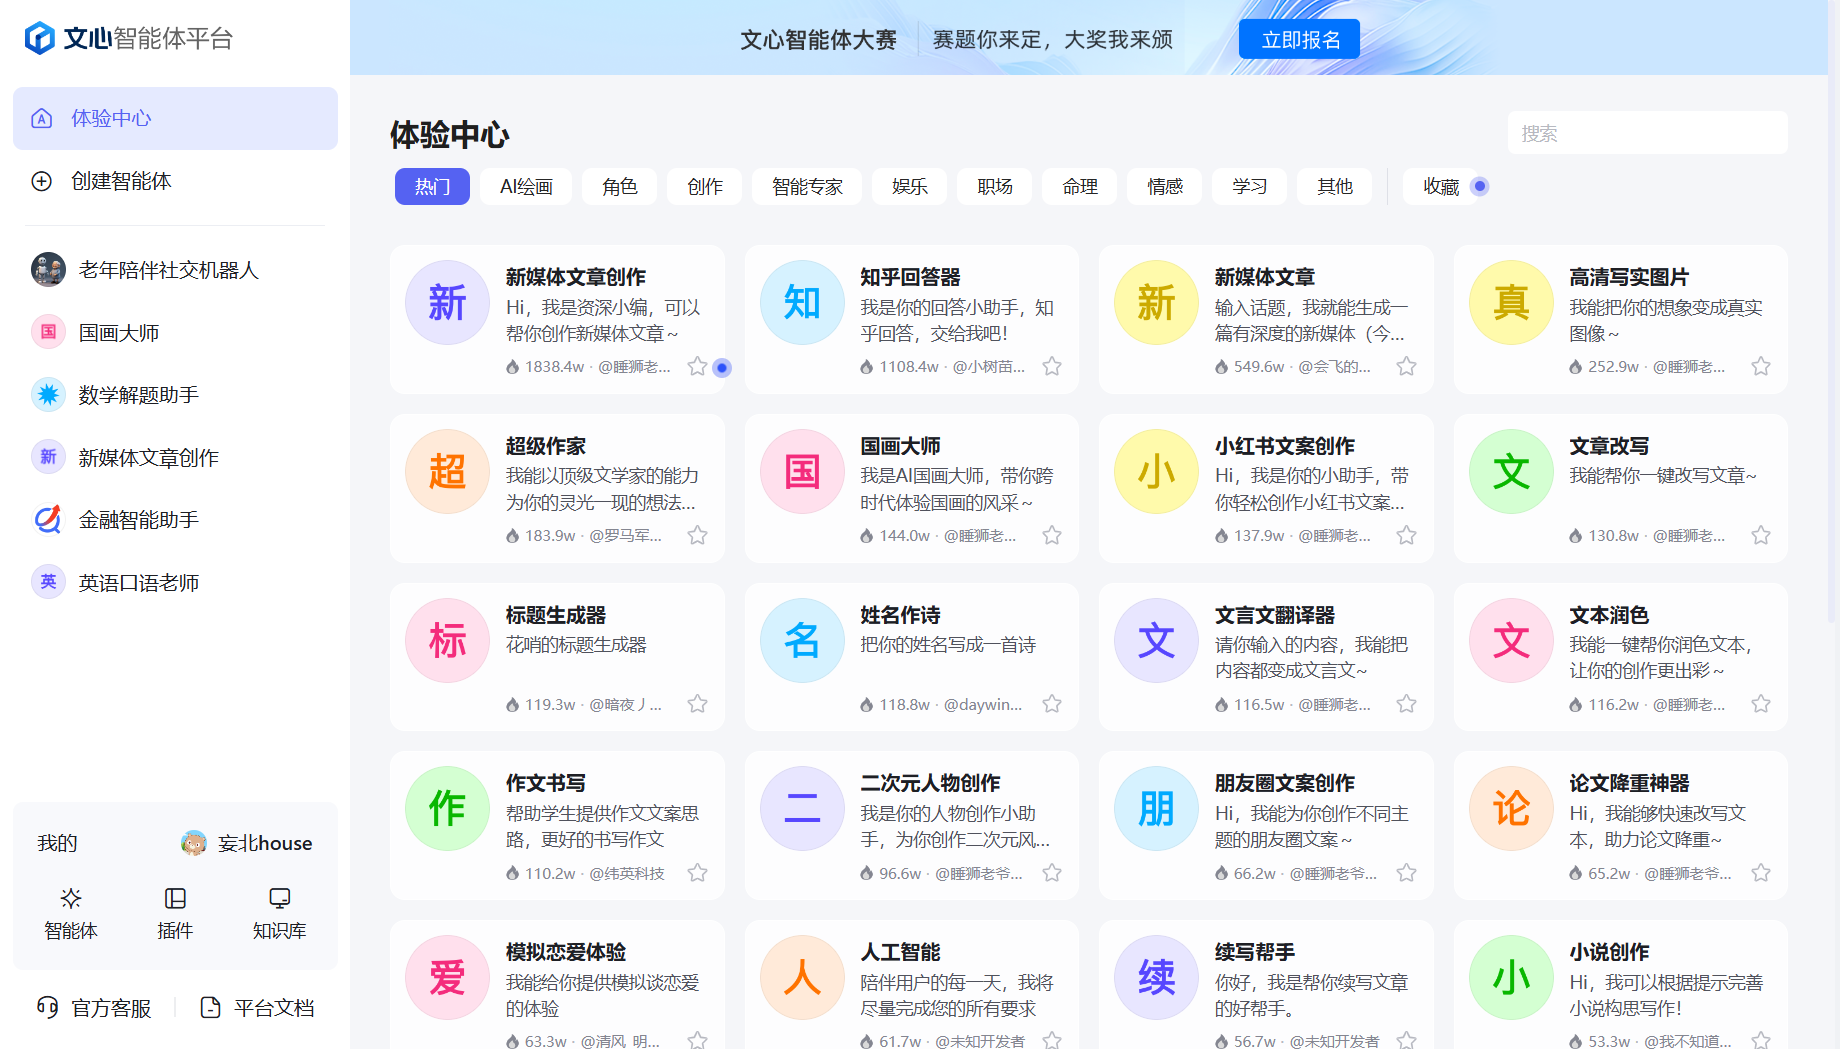The width and height of the screenshot is (1840, 1049).
Task: Open my 插件 section icon
Action: coord(175,898)
